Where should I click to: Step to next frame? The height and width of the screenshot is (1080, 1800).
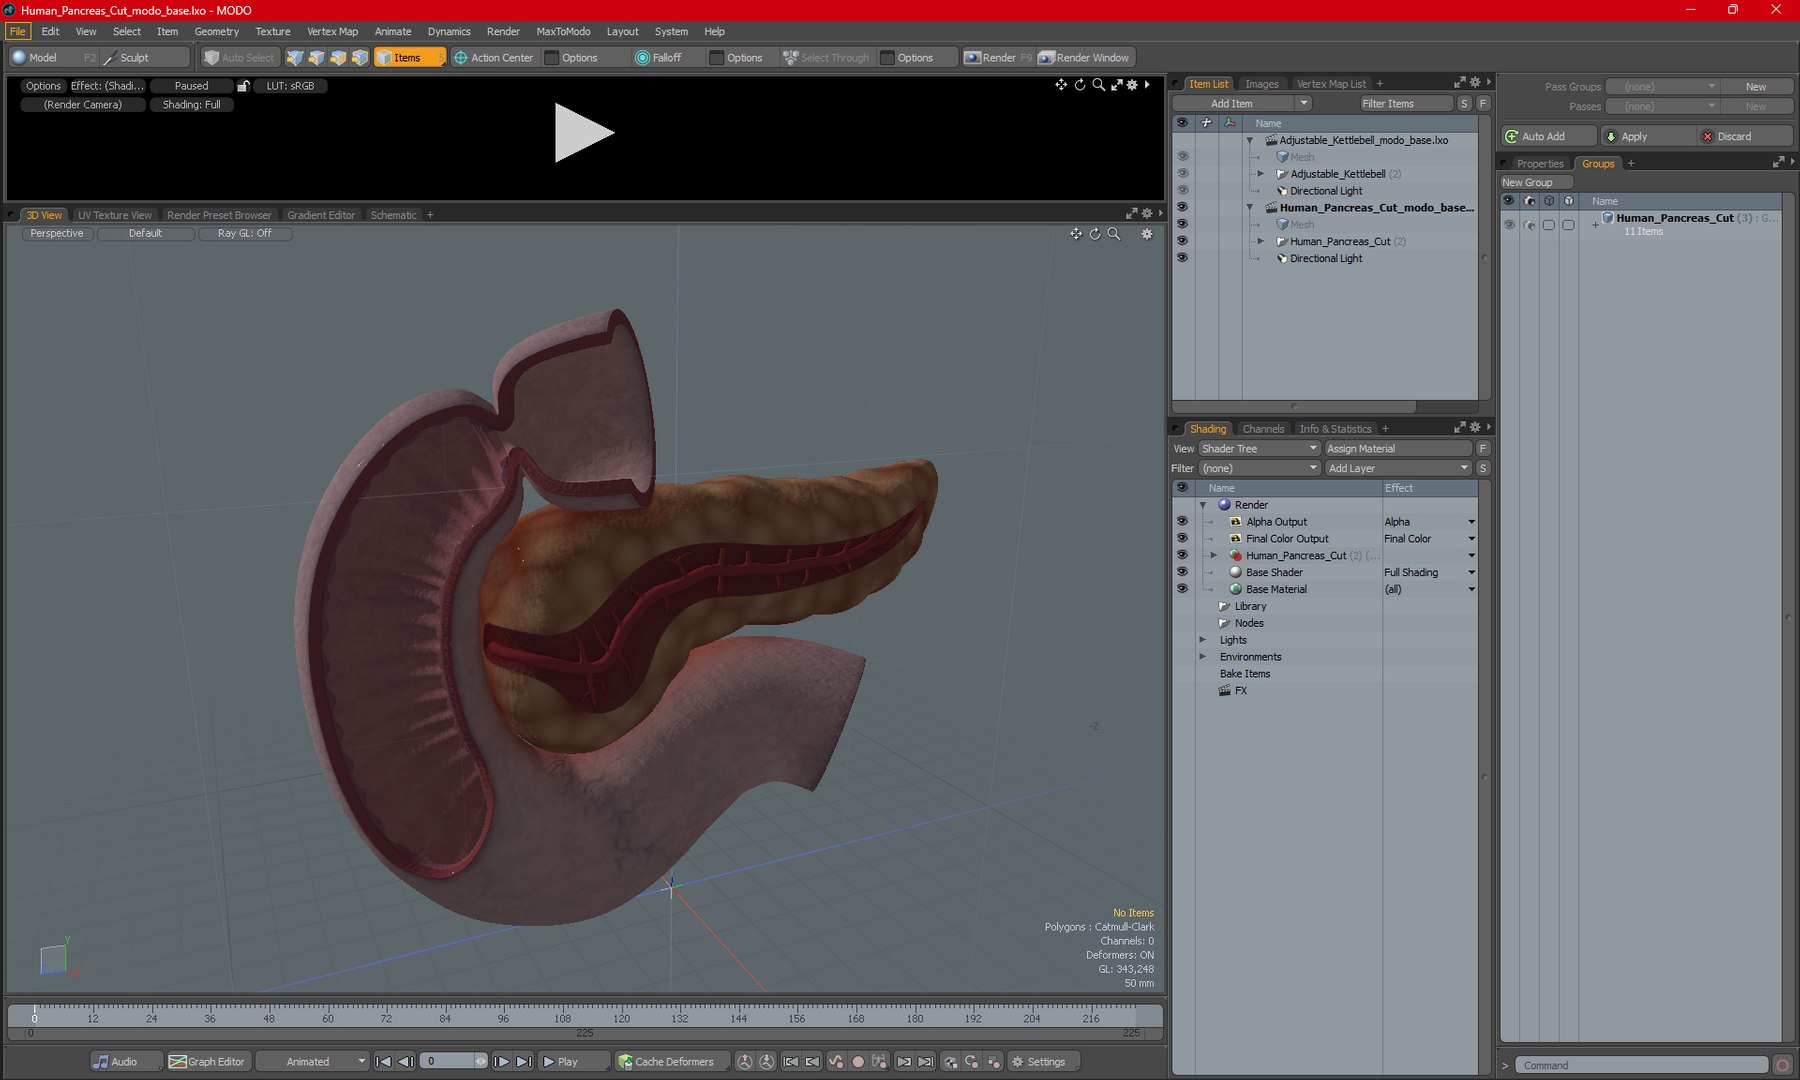point(502,1062)
